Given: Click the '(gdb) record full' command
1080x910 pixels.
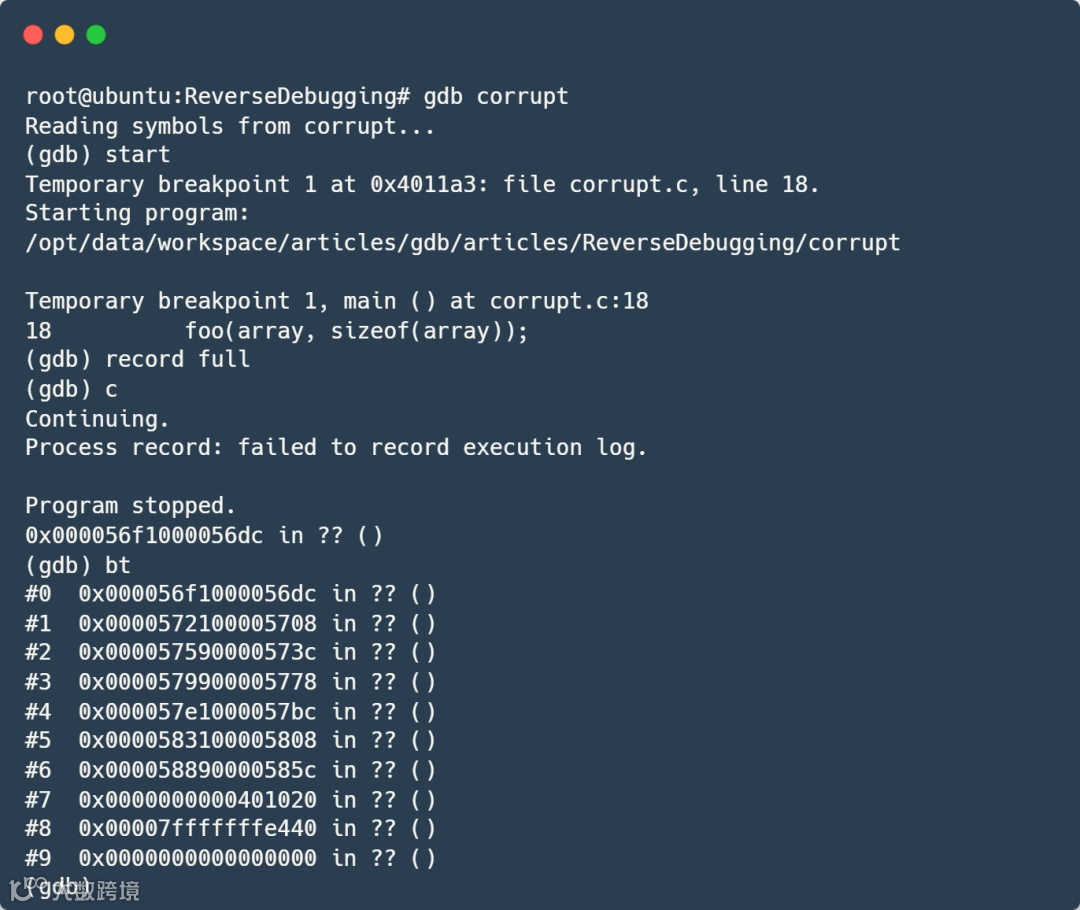Looking at the screenshot, I should coord(138,360).
